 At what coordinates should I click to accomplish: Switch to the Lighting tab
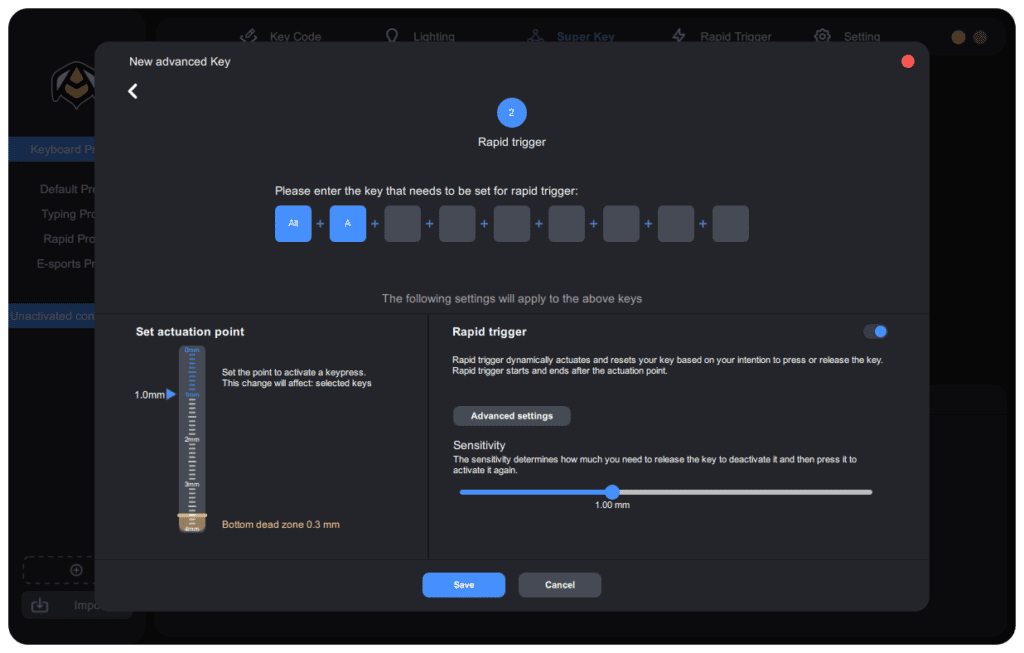pyautogui.click(x=419, y=37)
